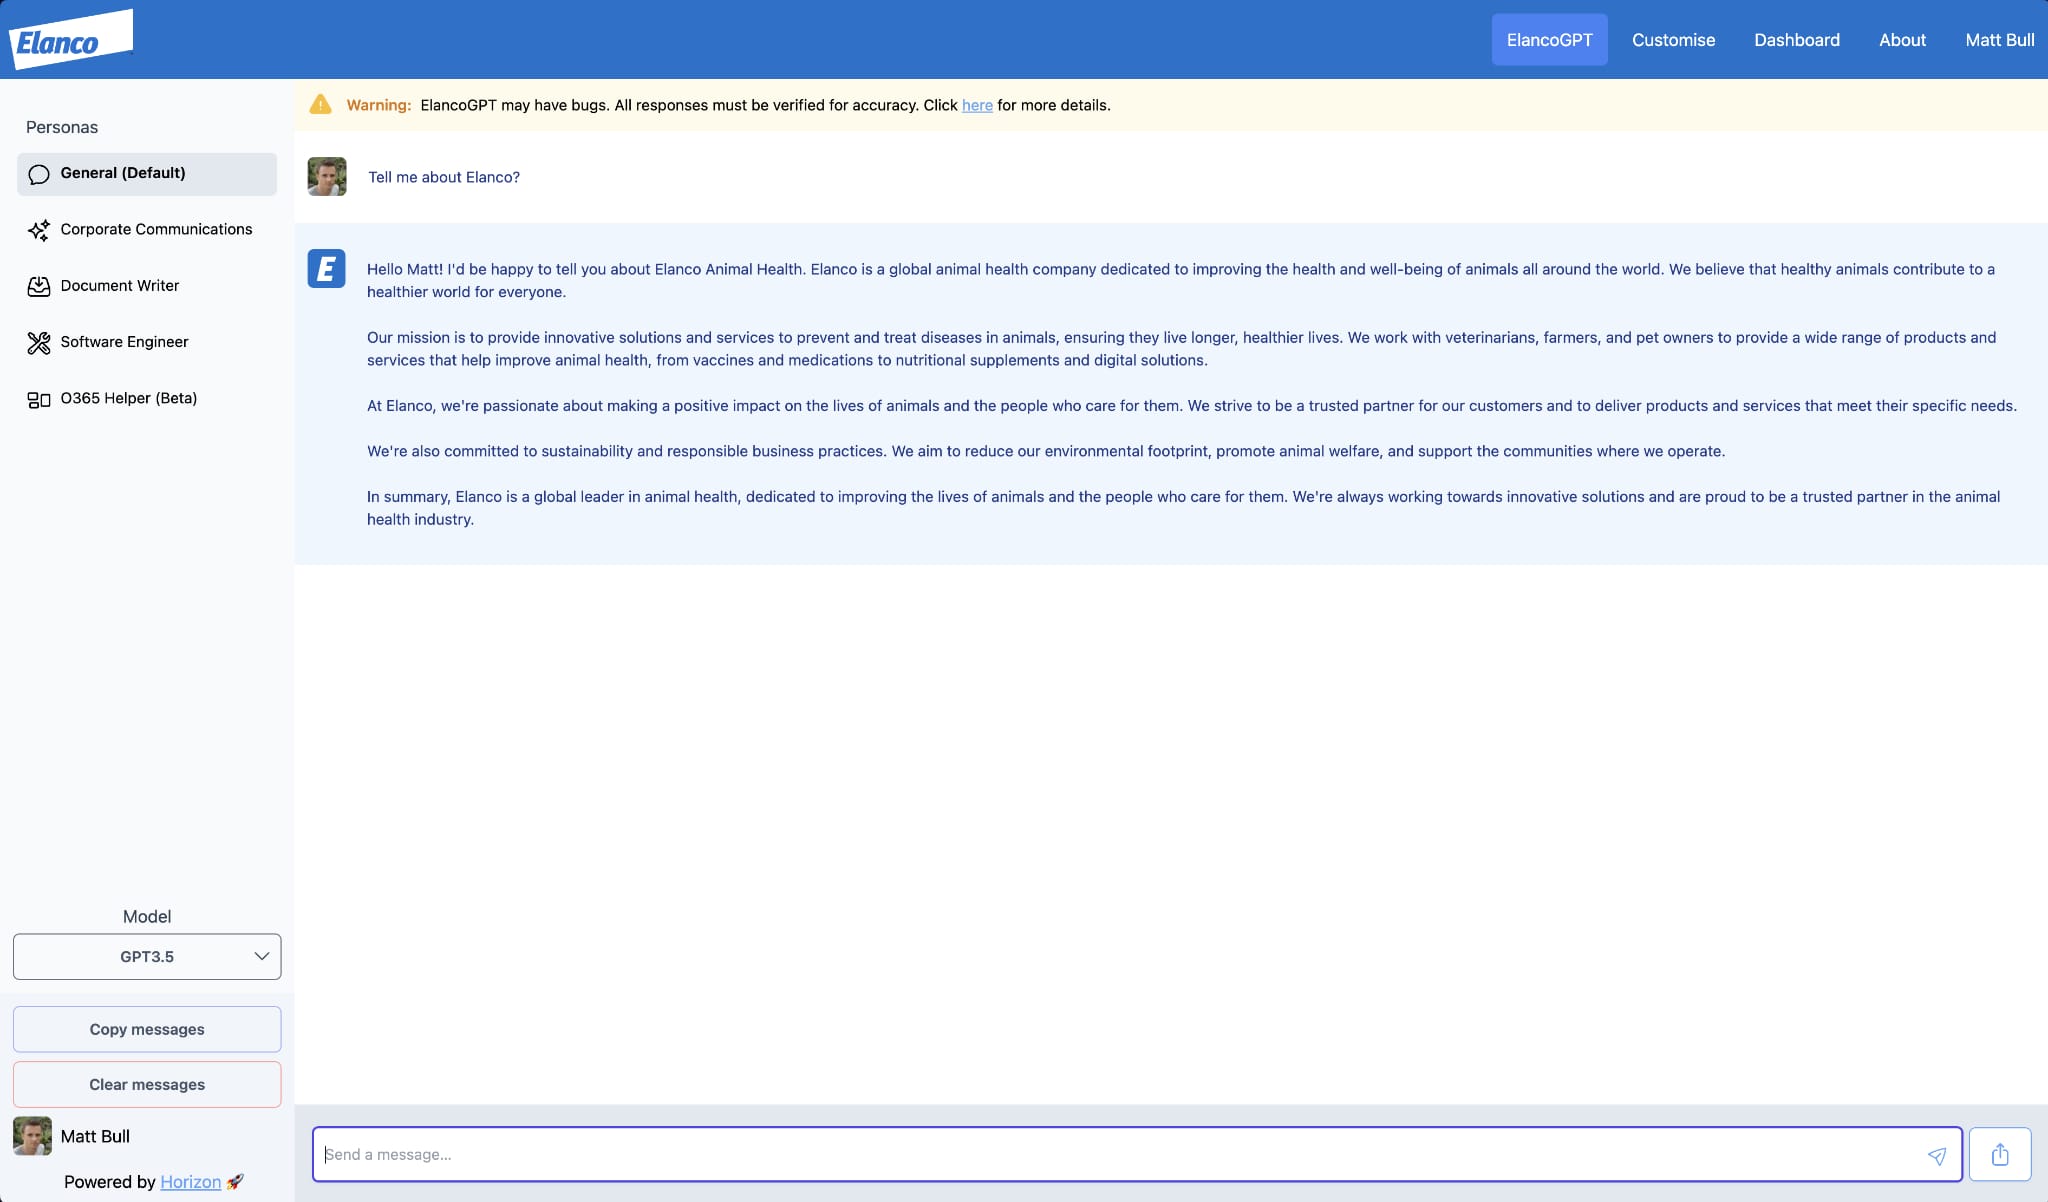The height and width of the screenshot is (1202, 2048).
Task: Select the General (Default) persona
Action: coord(147,174)
